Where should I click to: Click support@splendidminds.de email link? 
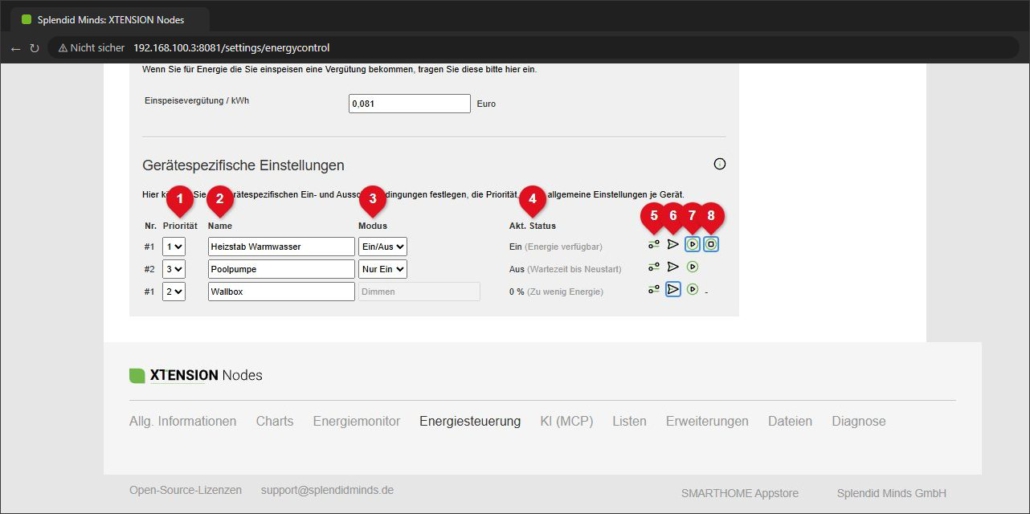coord(327,490)
